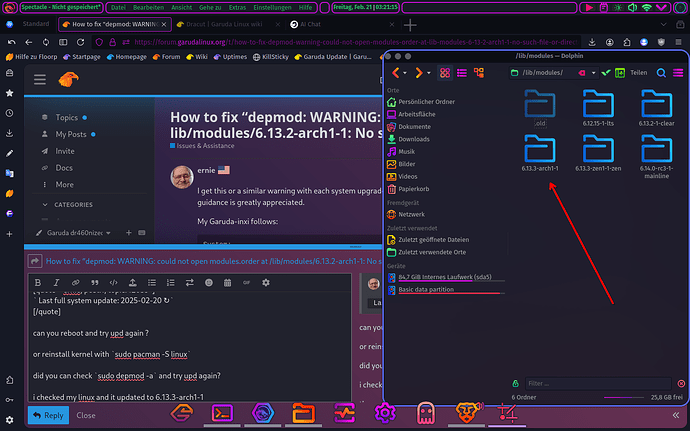
Task: Open Downloads in Dolphin places panel
Action: tap(408, 139)
